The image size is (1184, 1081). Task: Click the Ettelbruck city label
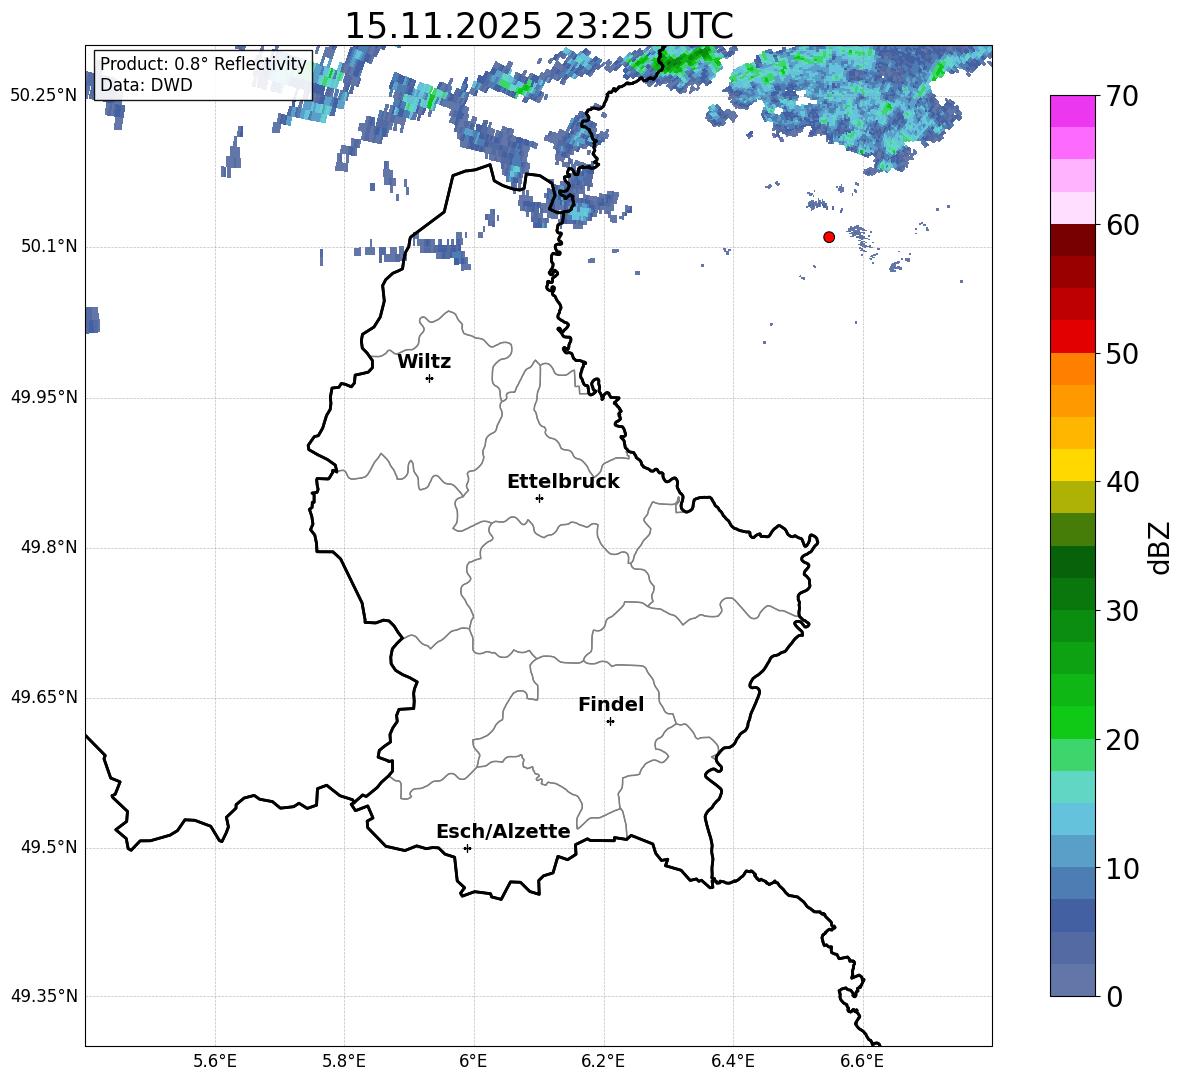point(563,482)
